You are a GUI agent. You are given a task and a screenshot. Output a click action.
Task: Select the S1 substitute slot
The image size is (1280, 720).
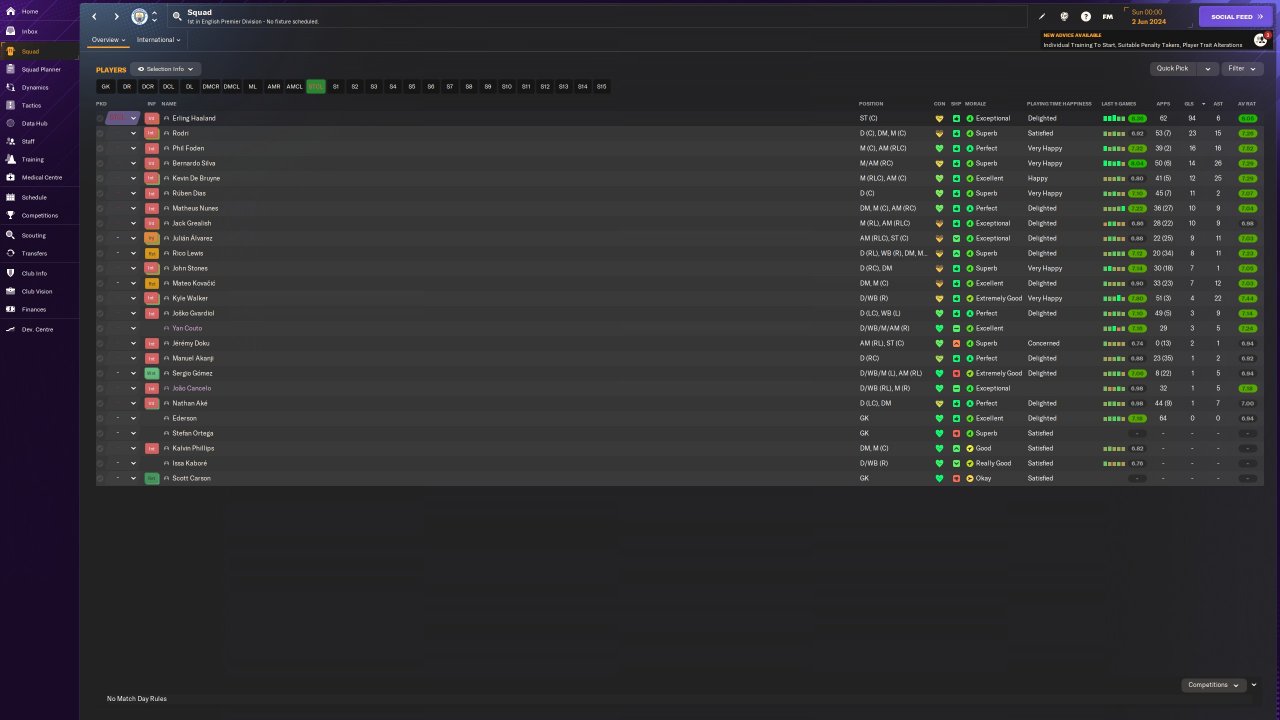[336, 87]
